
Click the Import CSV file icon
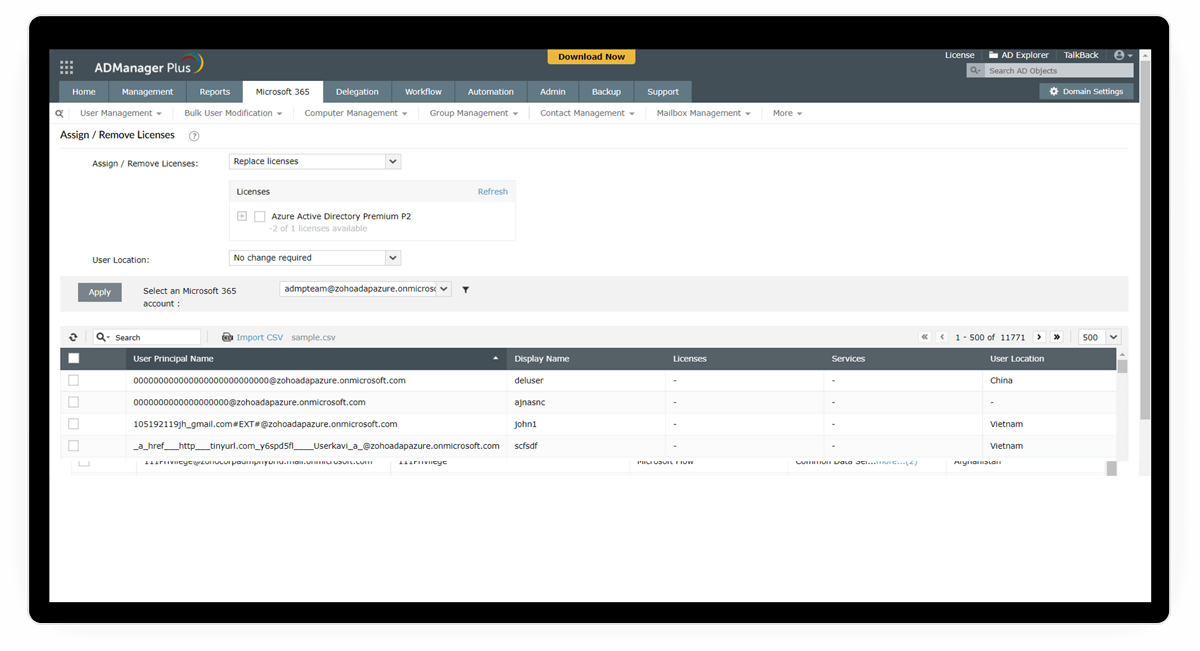pos(227,338)
